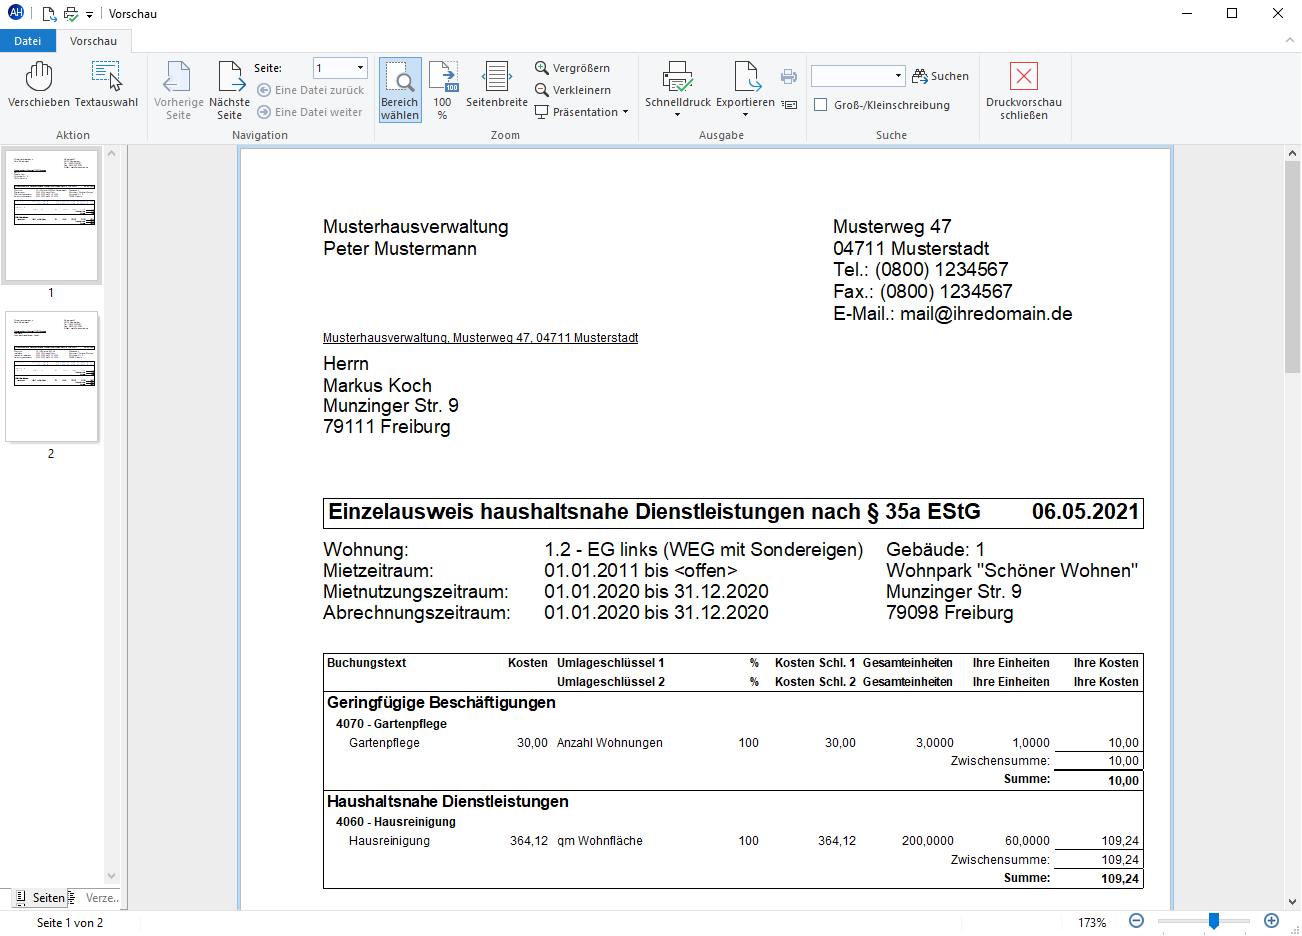Click Verkleinern to zoom out

[x=573, y=90]
